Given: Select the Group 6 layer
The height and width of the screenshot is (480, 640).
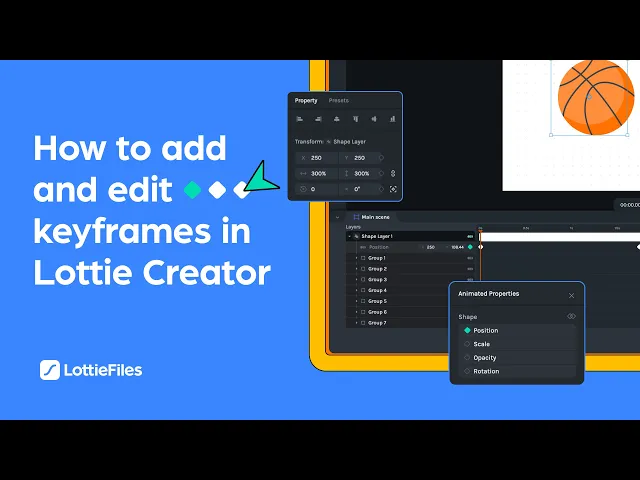Looking at the screenshot, I should tap(377, 312).
